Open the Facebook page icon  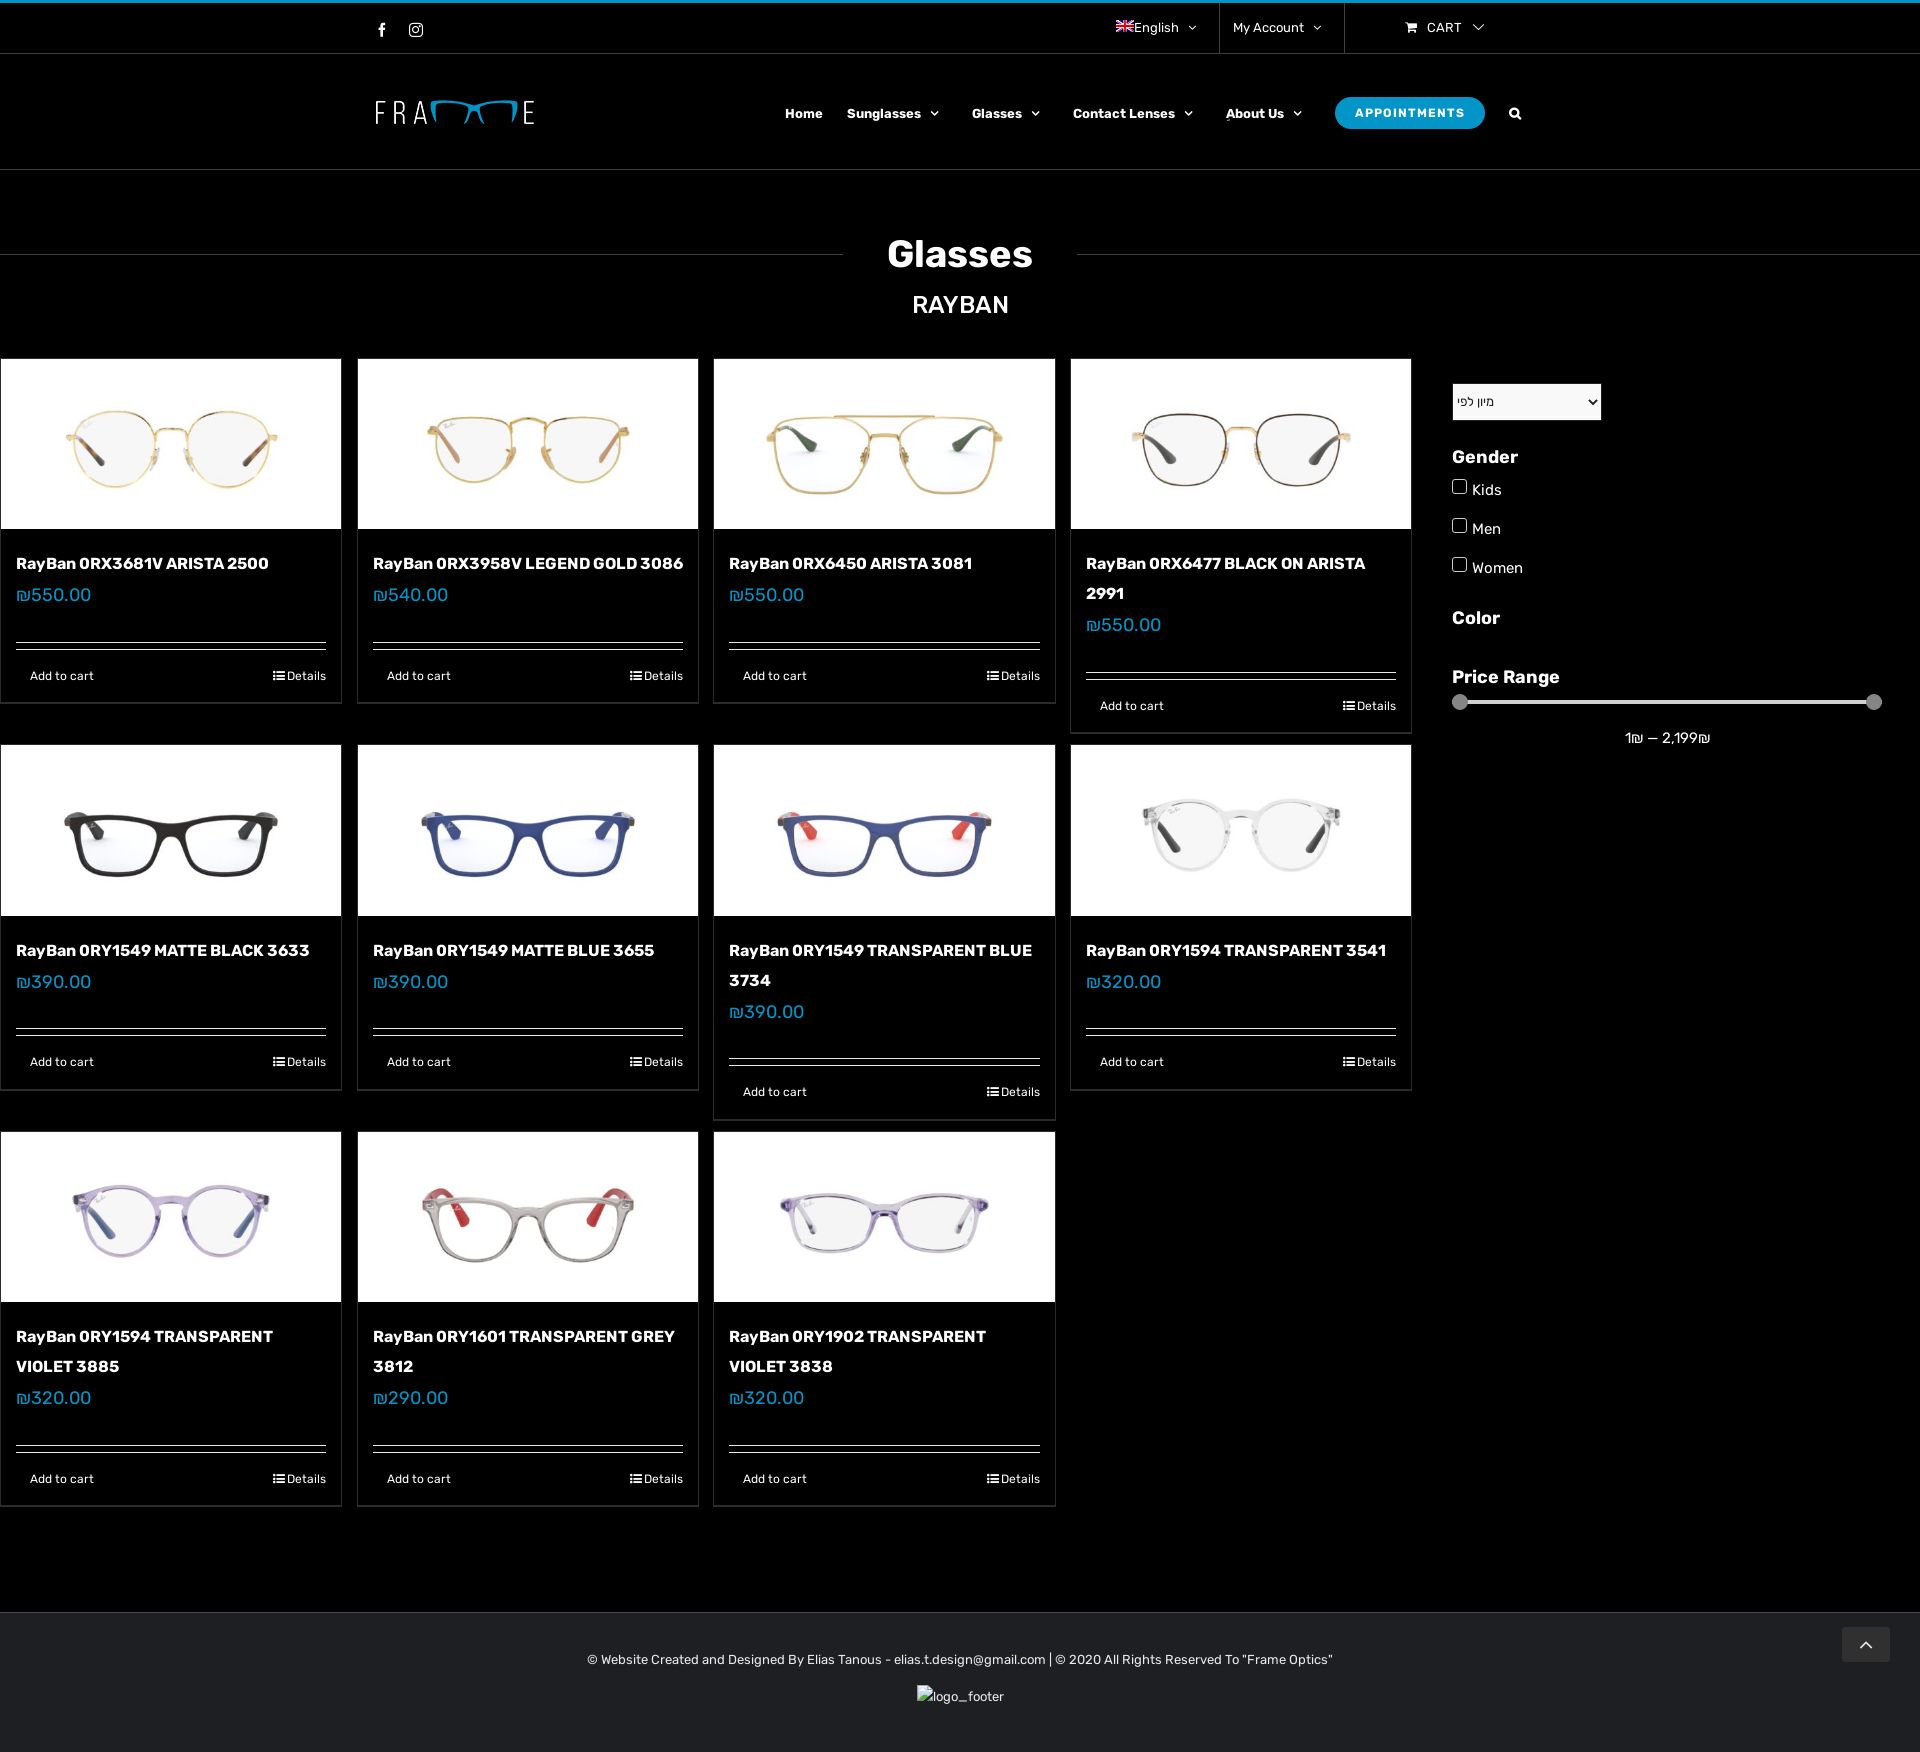[x=382, y=30]
